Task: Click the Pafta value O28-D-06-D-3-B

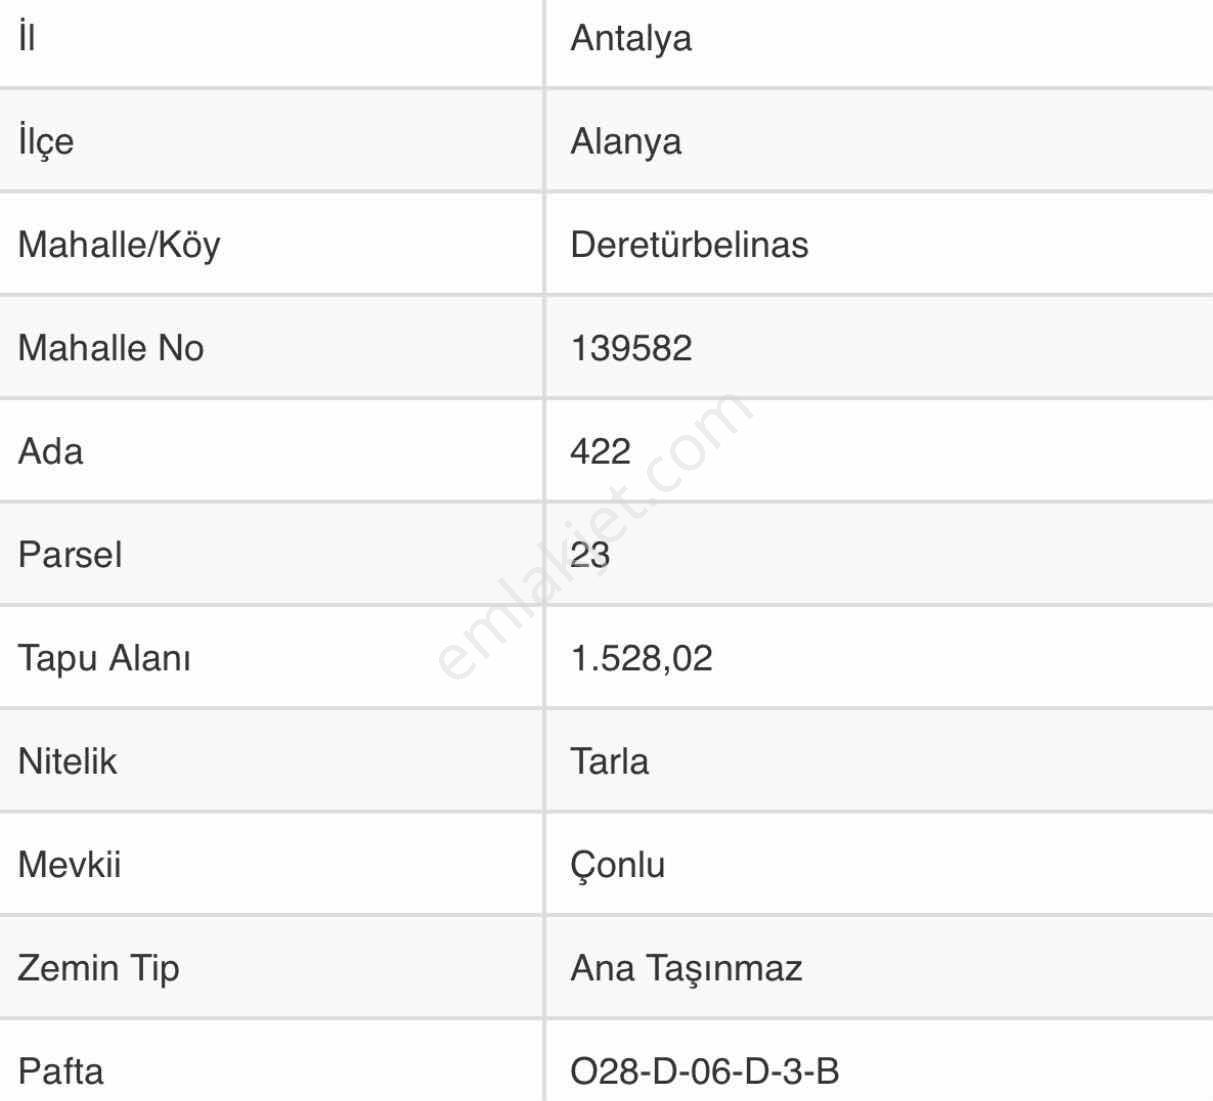Action: pos(704,1072)
